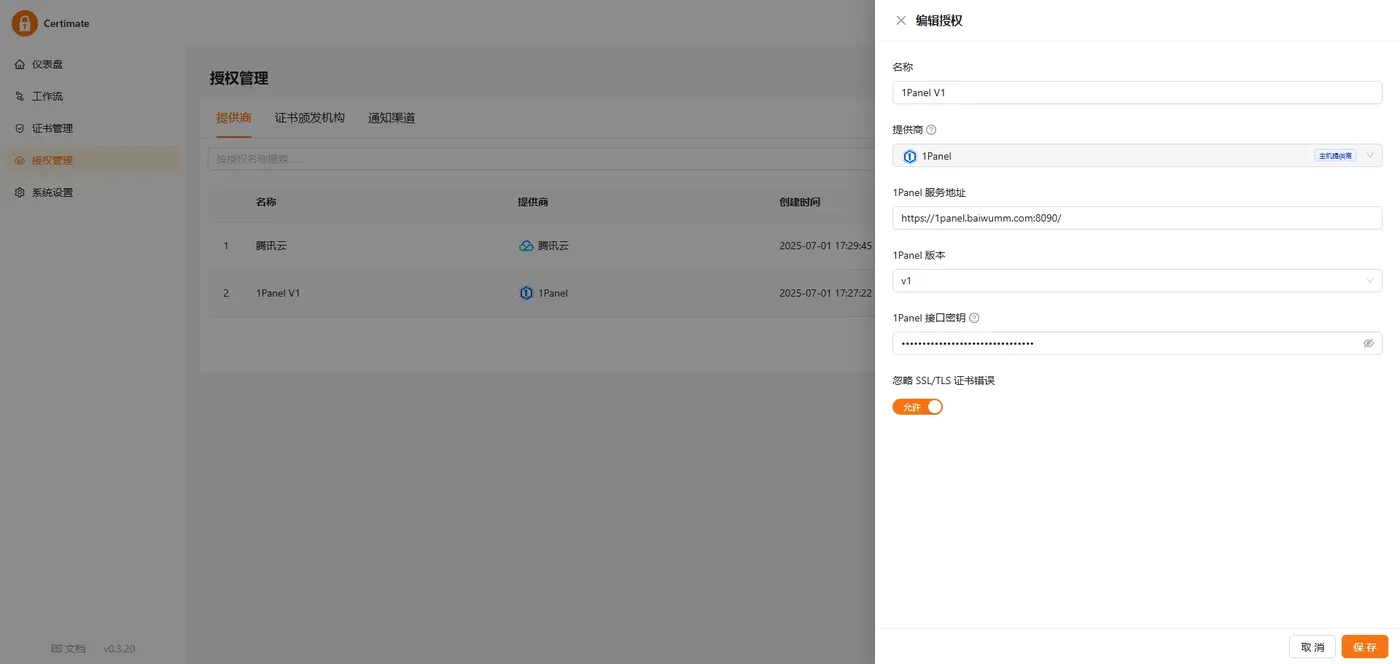
Task: Open the 1Panel 版本 v1 dropdown
Action: [x=1137, y=281]
